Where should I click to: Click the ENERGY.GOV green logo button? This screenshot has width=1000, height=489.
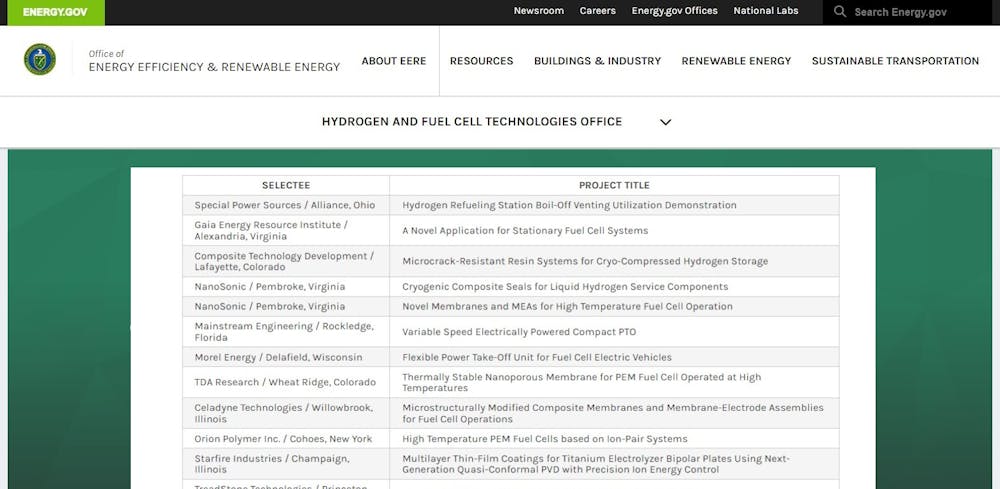(x=55, y=12)
